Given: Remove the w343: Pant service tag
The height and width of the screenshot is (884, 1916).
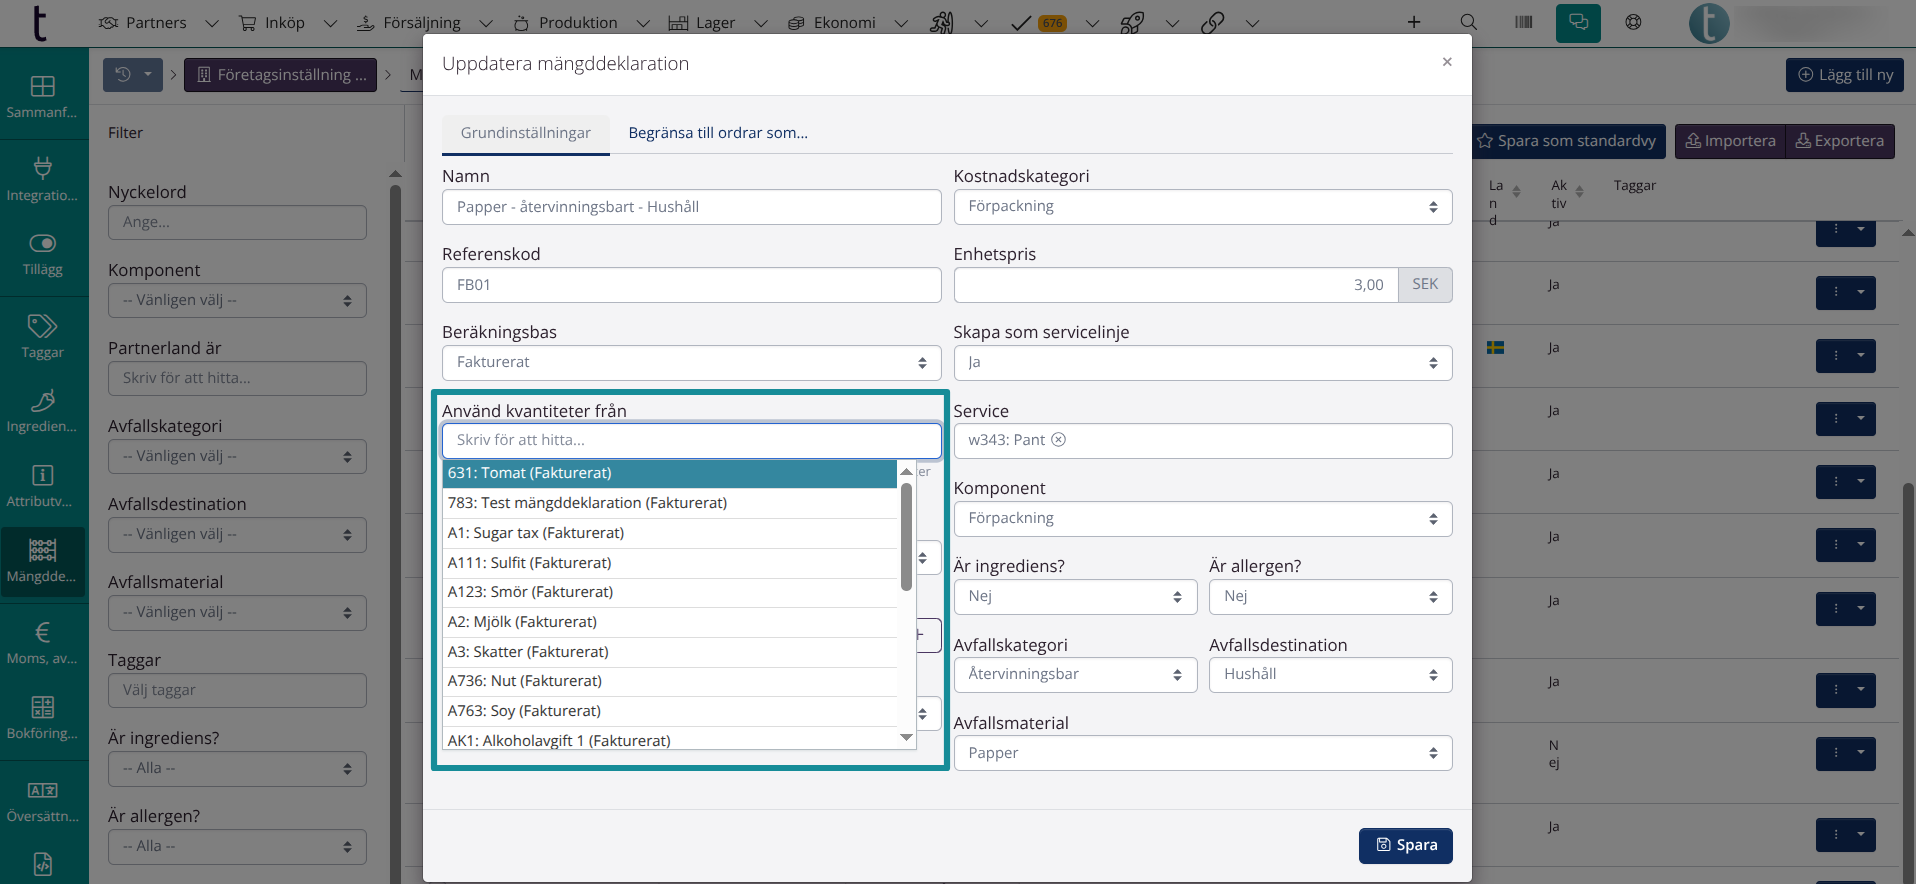Looking at the screenshot, I should [1059, 439].
